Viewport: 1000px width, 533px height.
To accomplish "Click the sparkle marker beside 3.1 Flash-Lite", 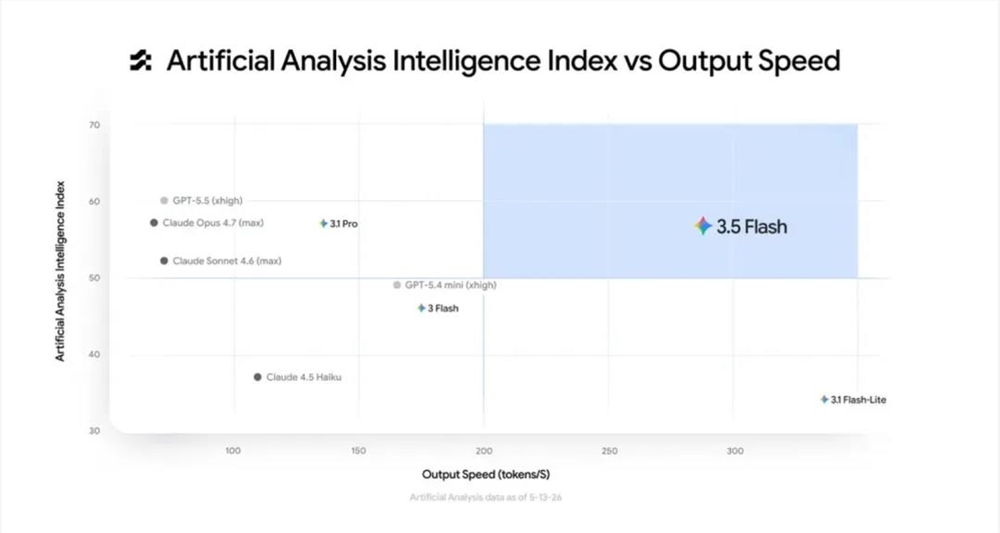I will point(825,400).
